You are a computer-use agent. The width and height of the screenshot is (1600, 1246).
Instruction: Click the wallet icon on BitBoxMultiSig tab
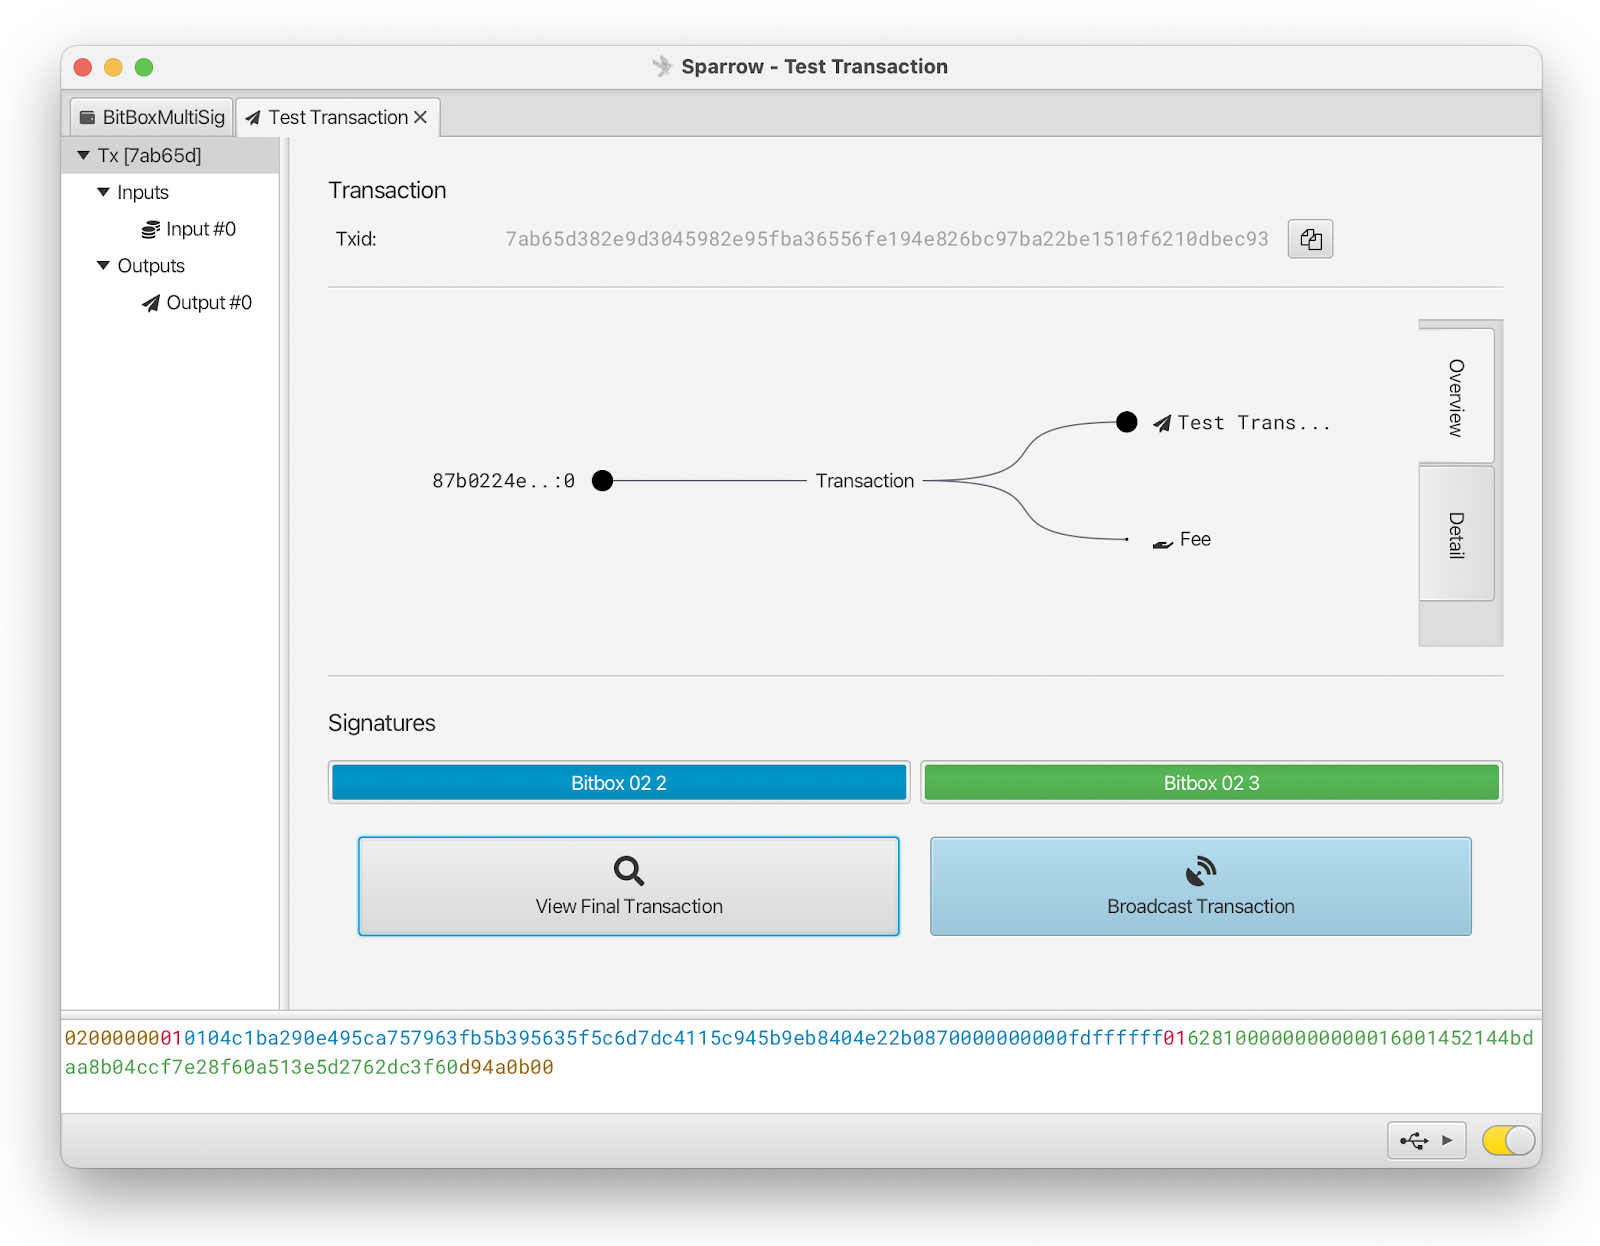[x=87, y=117]
